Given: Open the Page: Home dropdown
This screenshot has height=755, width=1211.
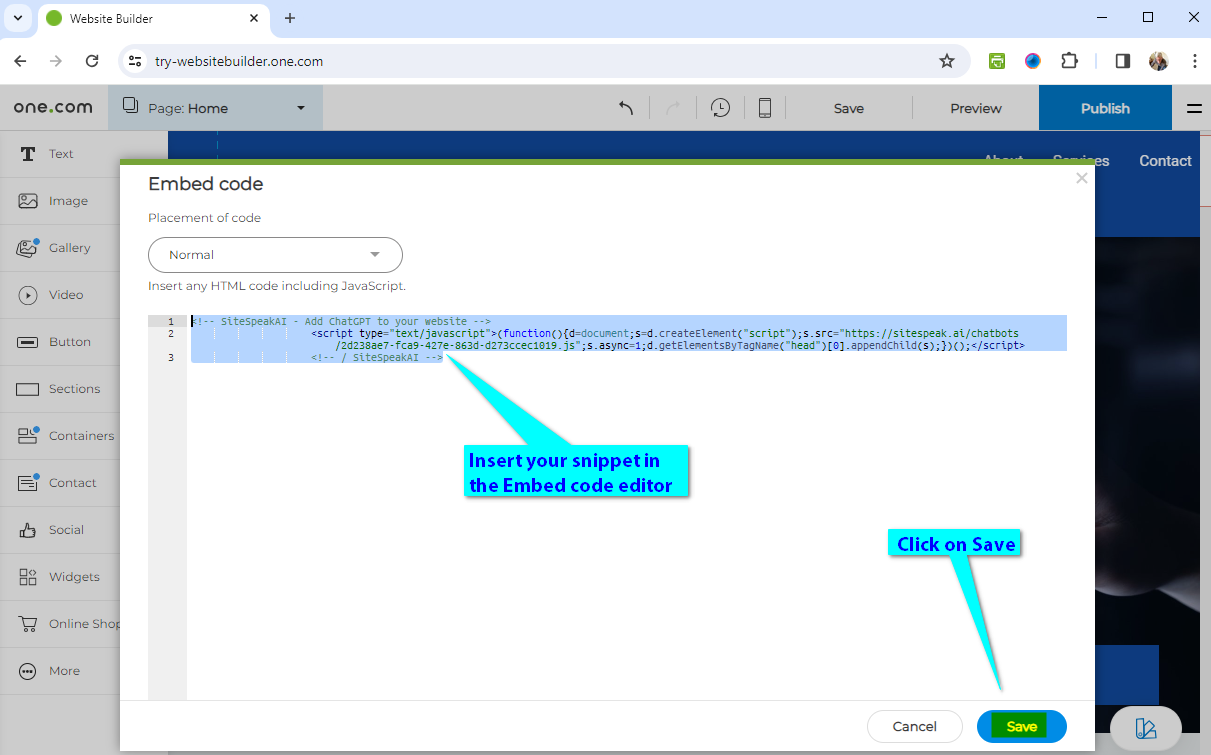Looking at the screenshot, I should click(x=215, y=108).
